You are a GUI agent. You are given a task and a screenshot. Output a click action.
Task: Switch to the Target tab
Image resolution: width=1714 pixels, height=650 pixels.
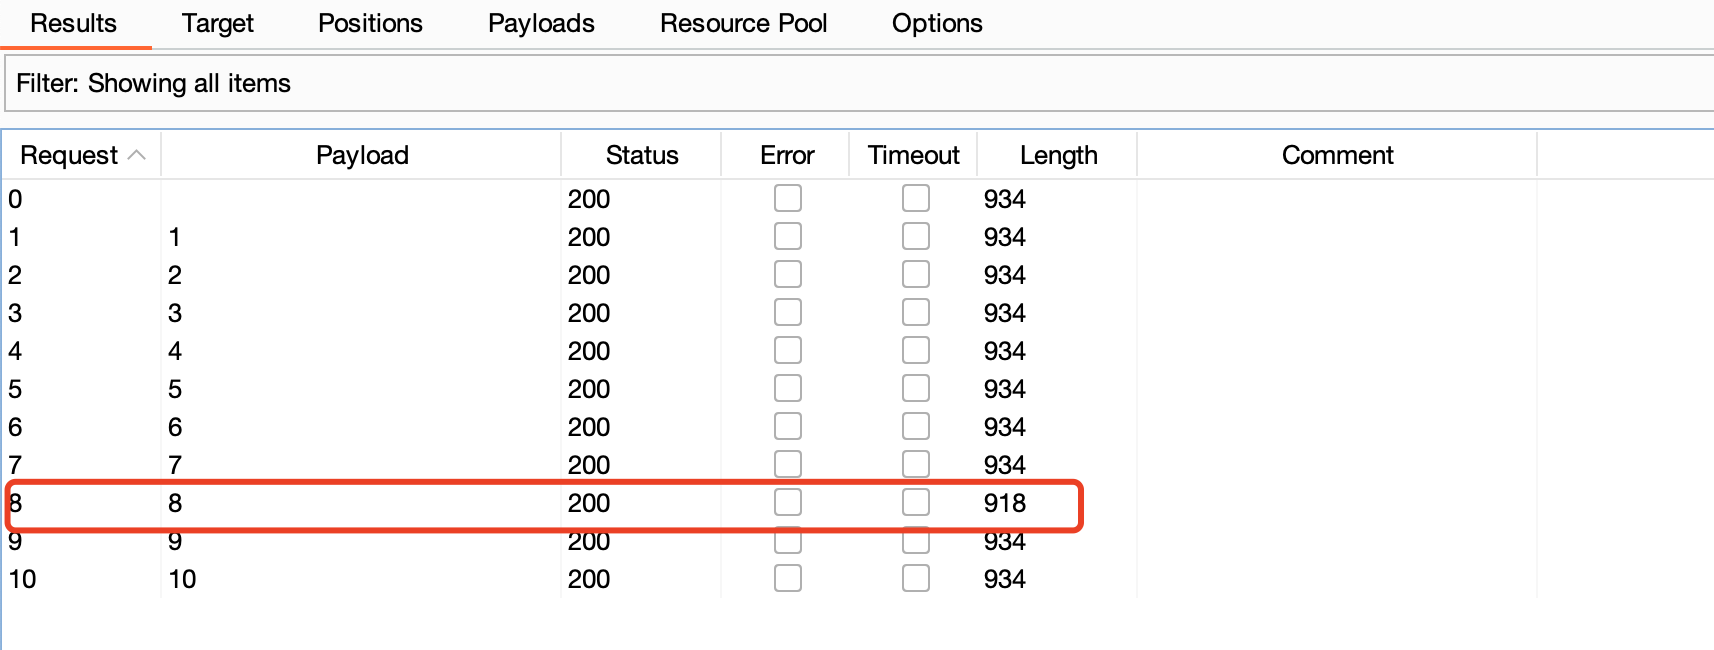[217, 23]
